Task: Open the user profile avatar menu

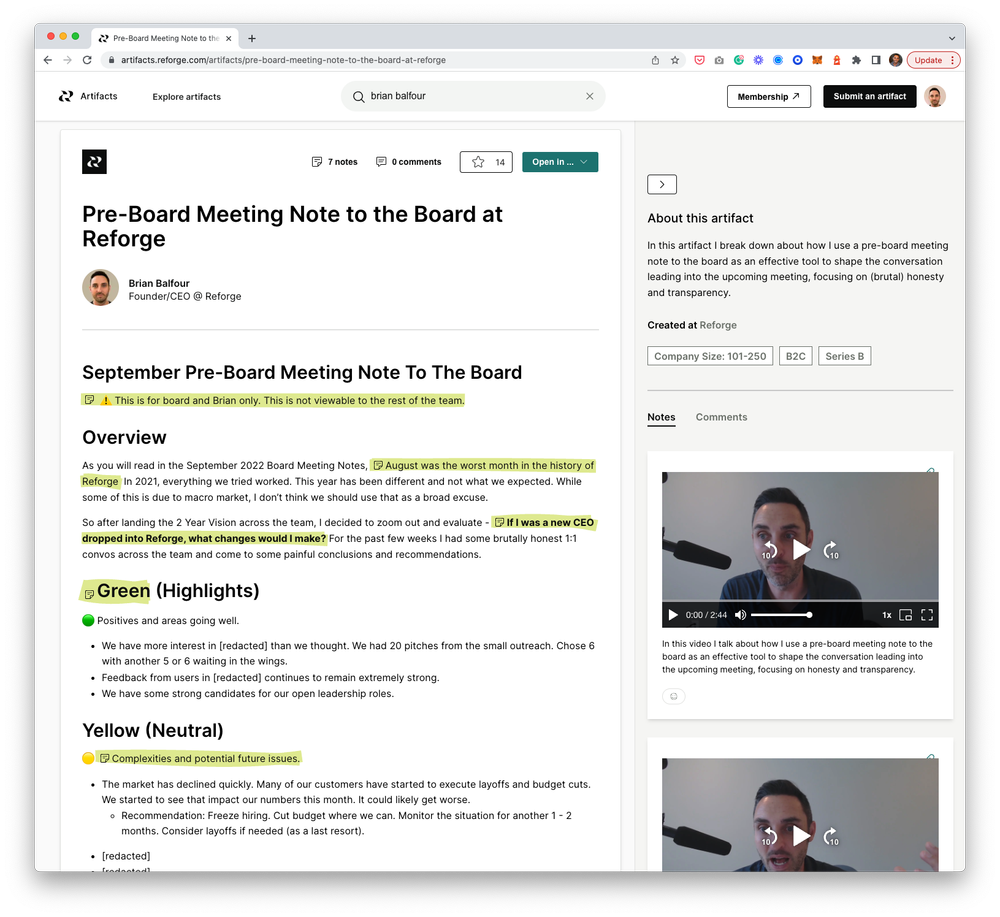Action: (935, 96)
